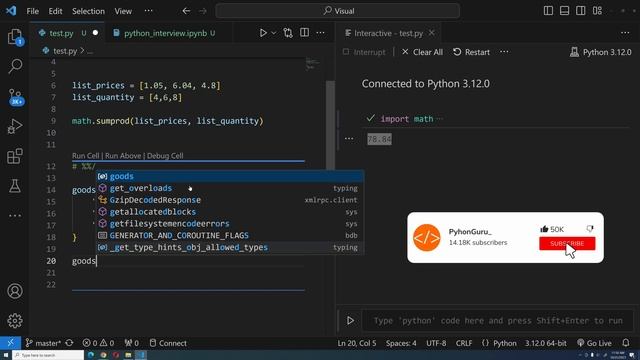Toggle primary side bar layout icon
Image resolution: width=640 pixels, height=360 pixels.
point(549,11)
